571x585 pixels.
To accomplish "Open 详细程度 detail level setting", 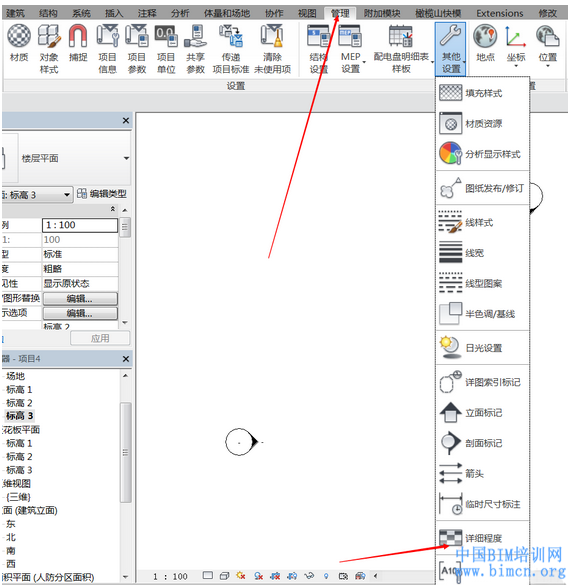I will pyautogui.click(x=483, y=538).
